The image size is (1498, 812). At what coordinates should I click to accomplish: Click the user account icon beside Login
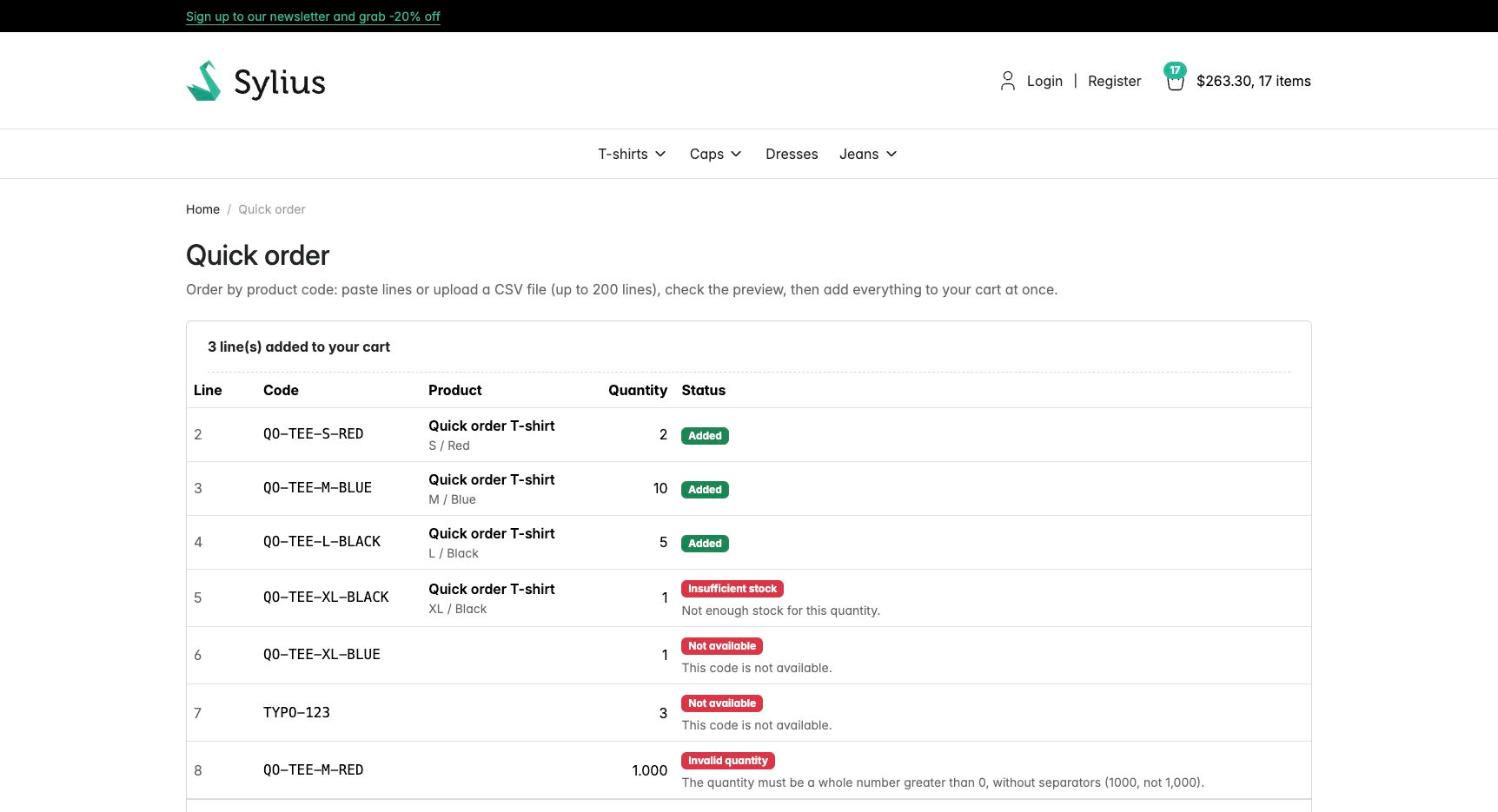[x=1008, y=81]
